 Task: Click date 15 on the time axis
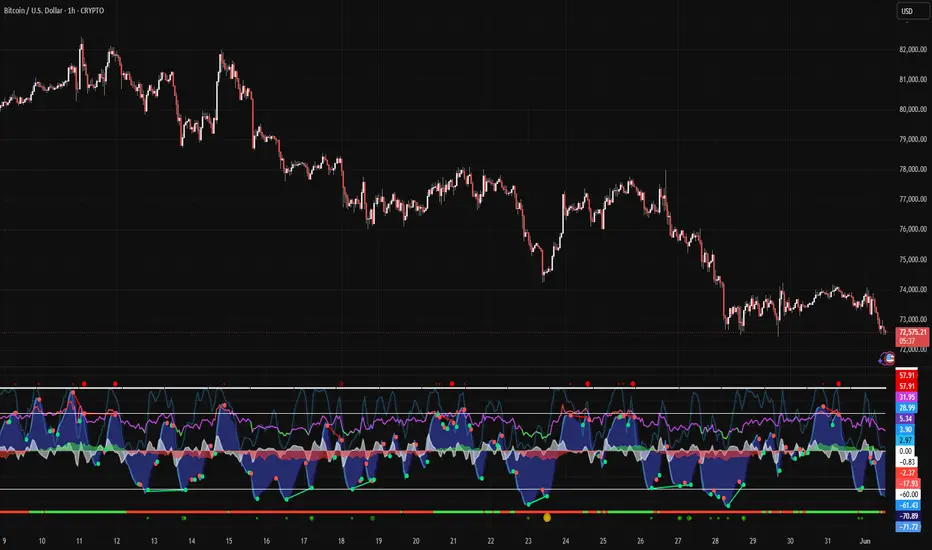click(x=229, y=541)
